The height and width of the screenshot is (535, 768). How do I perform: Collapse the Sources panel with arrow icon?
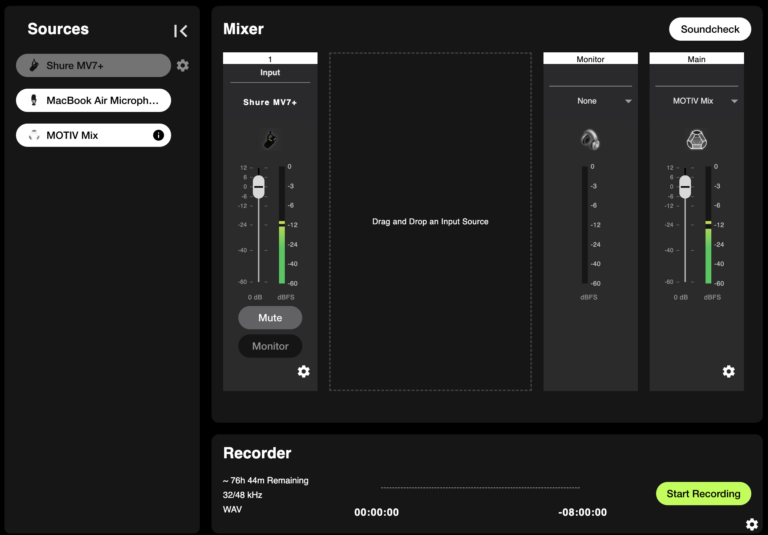180,31
